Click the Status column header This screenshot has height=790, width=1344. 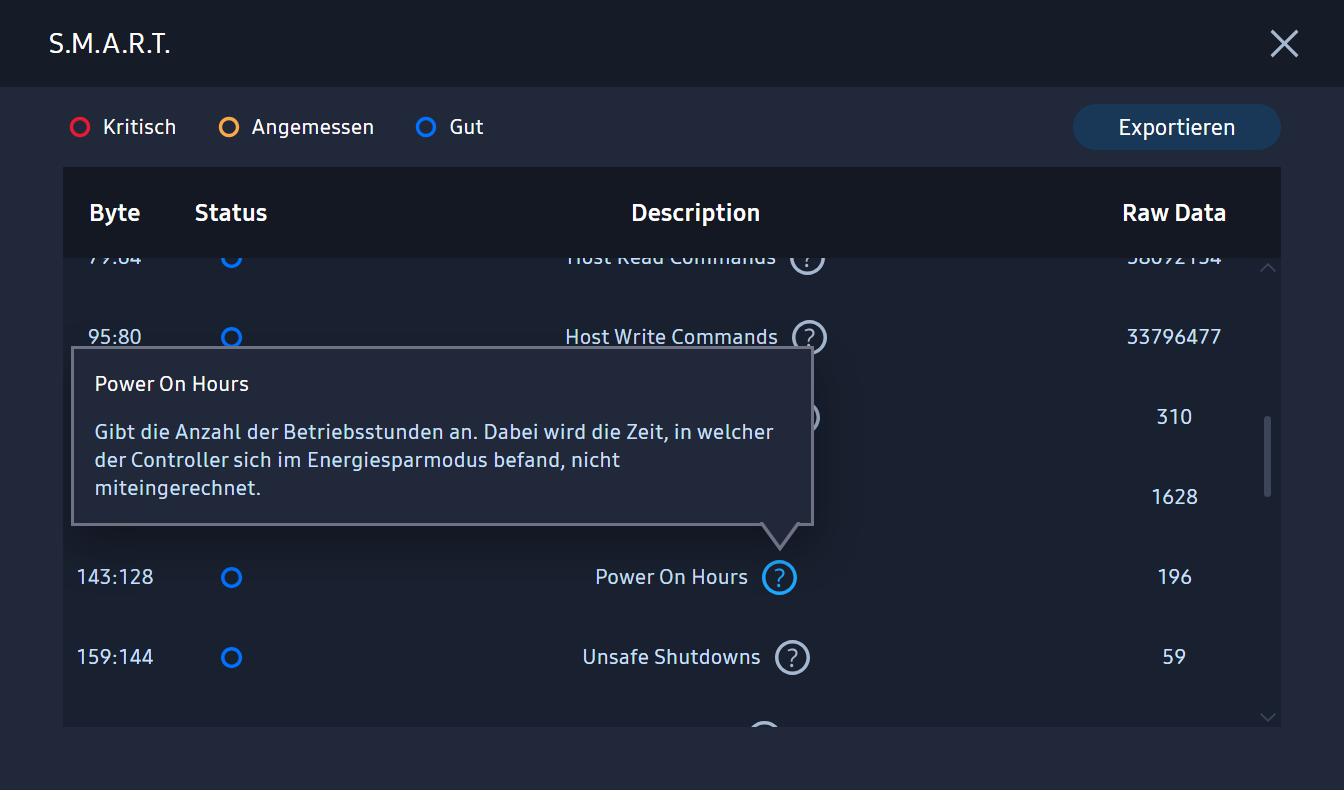(x=231, y=213)
